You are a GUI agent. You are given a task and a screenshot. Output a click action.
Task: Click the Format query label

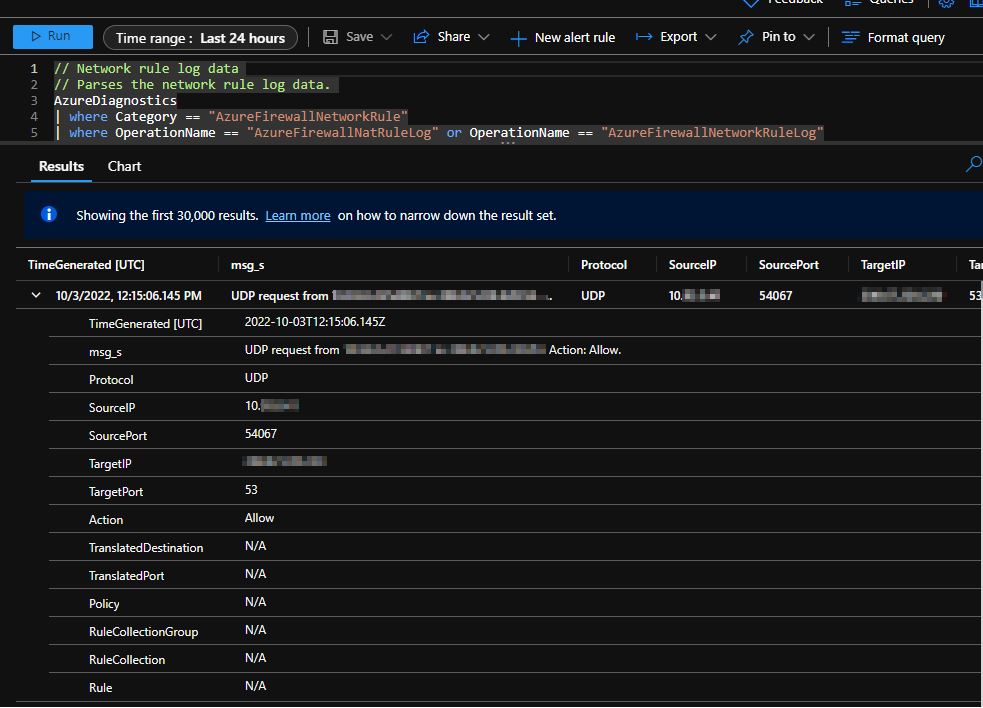906,38
